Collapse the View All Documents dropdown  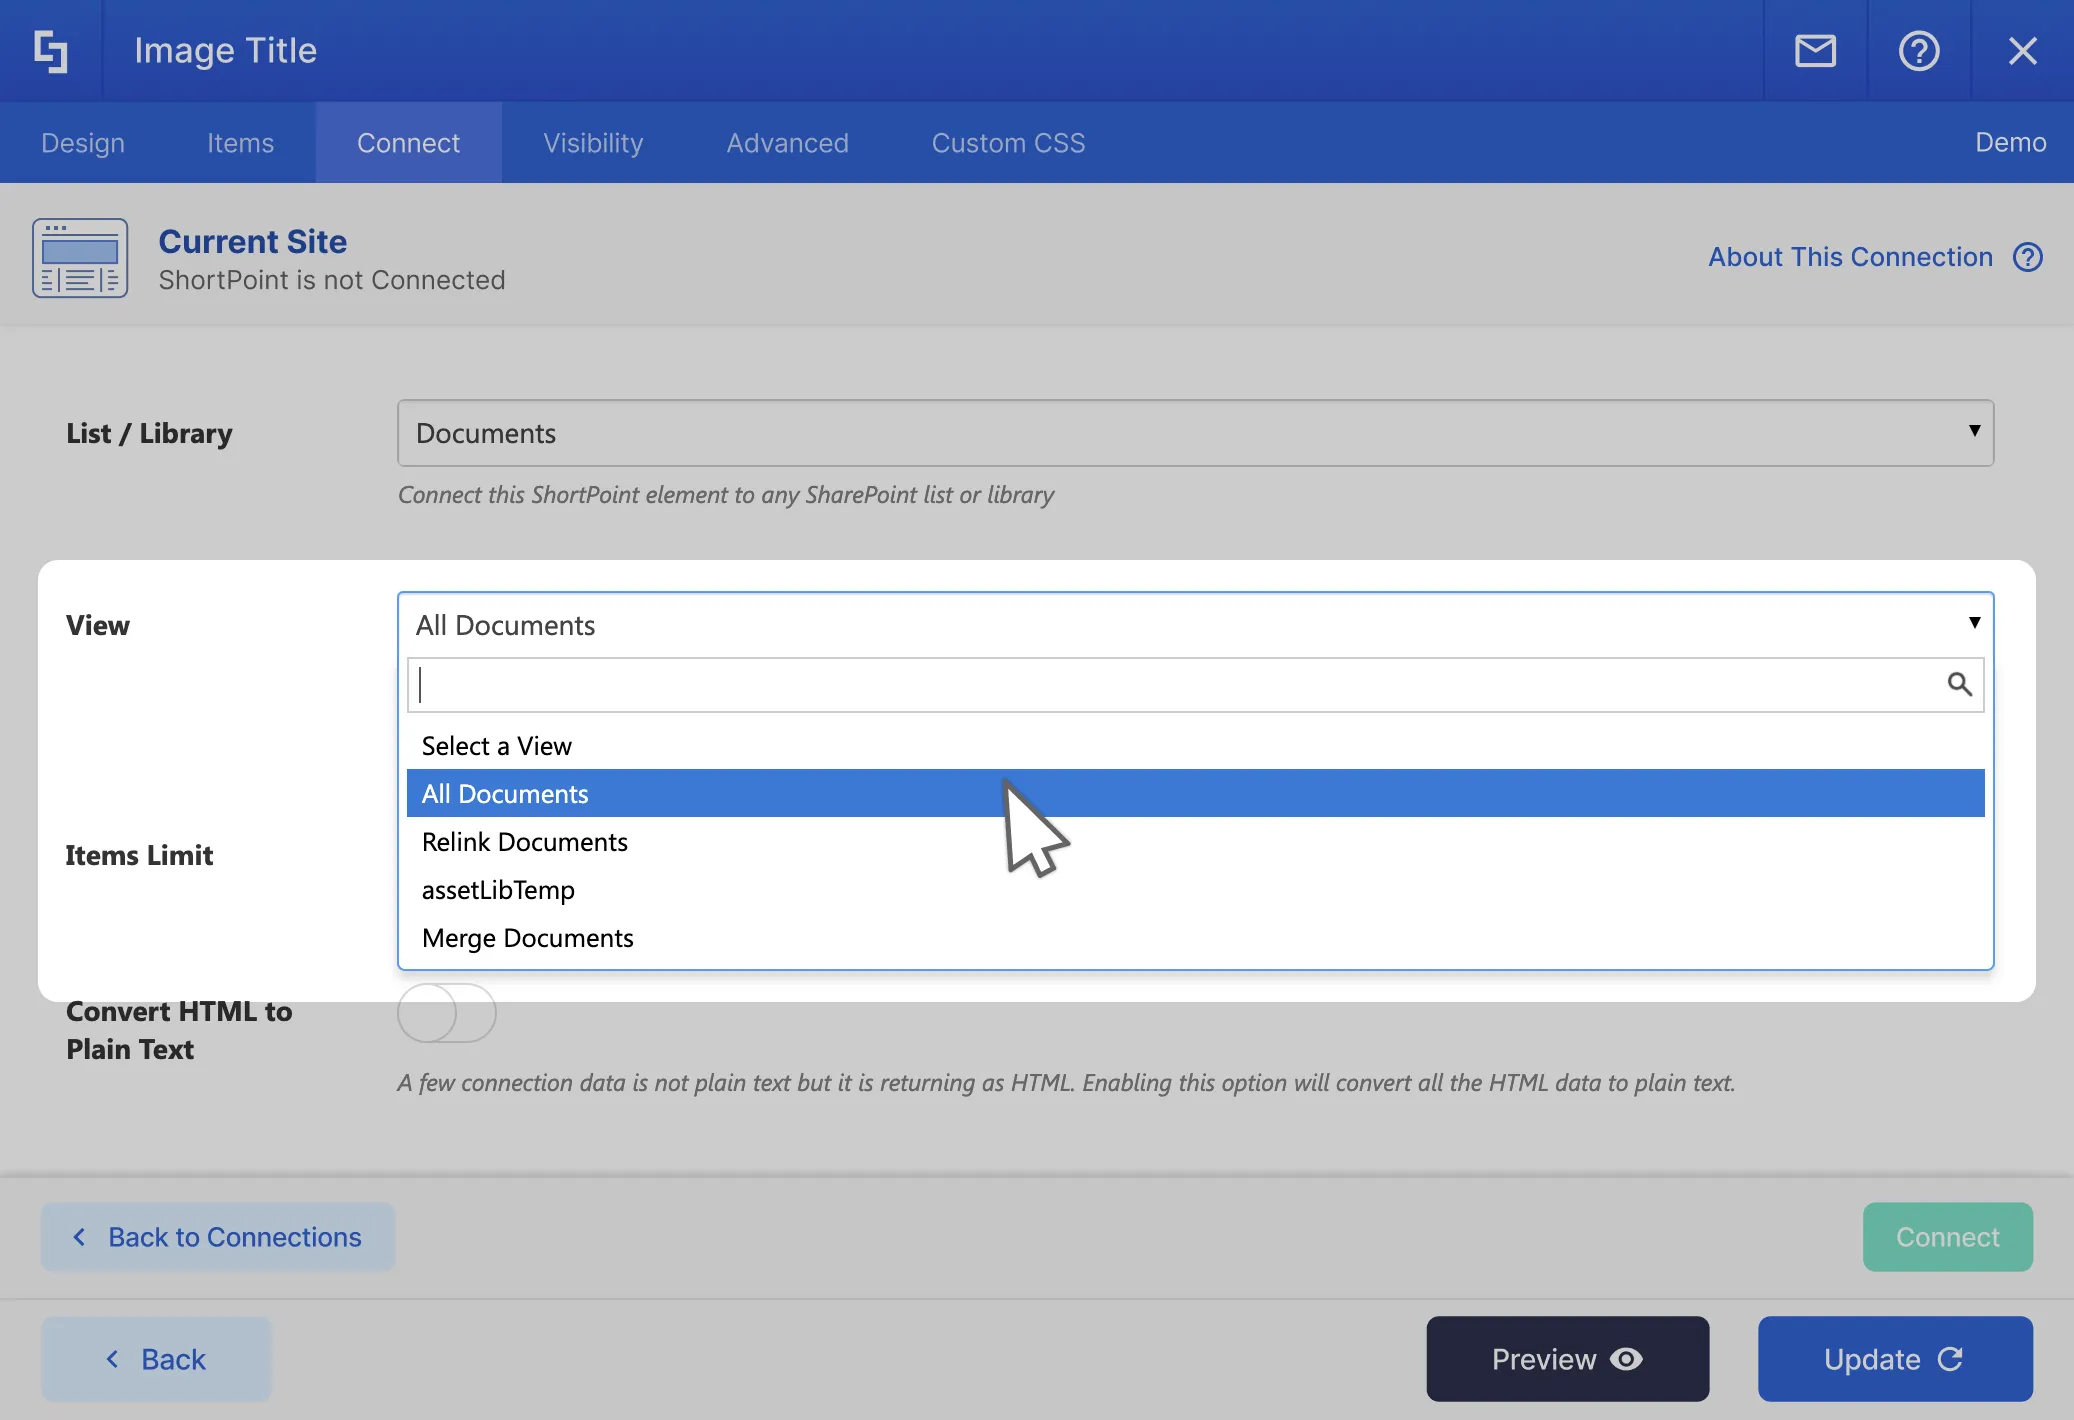tap(1195, 625)
